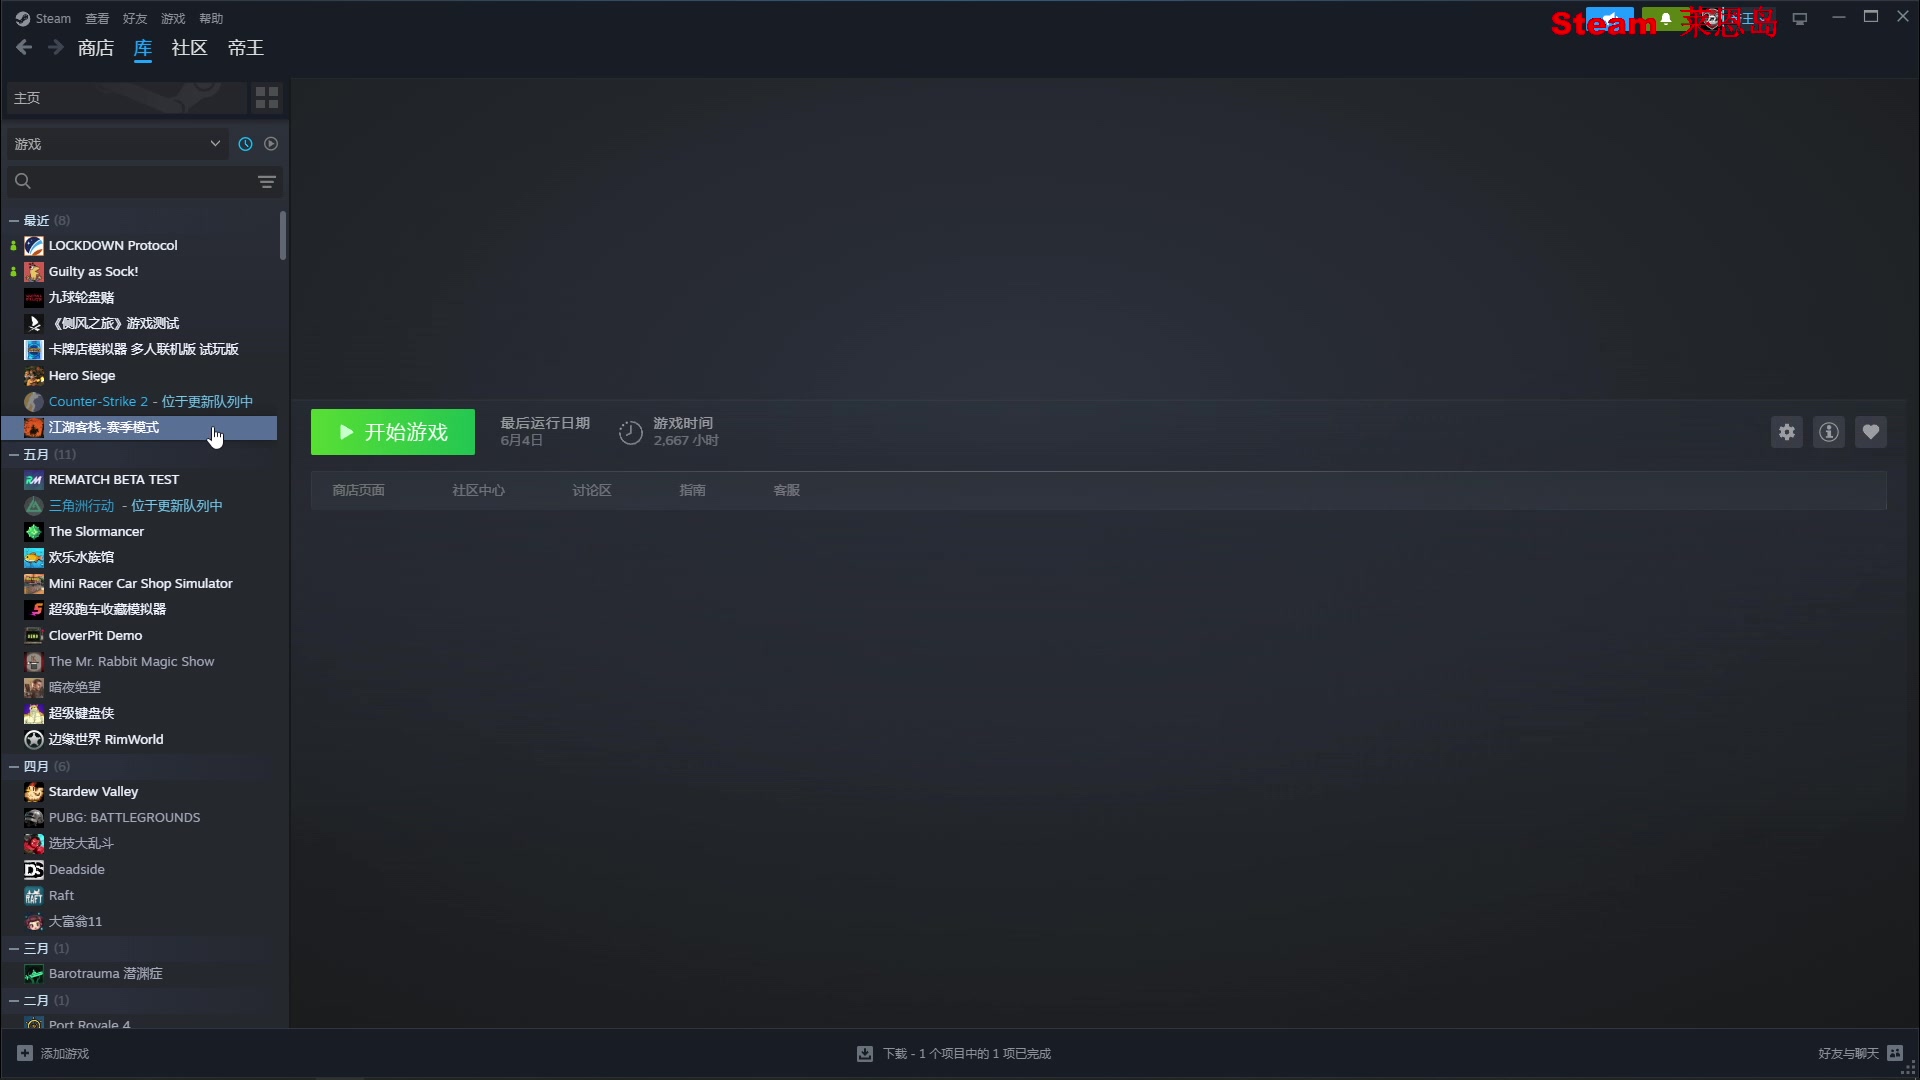Click the Big Picture mode monitor icon
The image size is (1920, 1080).
coord(1800,18)
